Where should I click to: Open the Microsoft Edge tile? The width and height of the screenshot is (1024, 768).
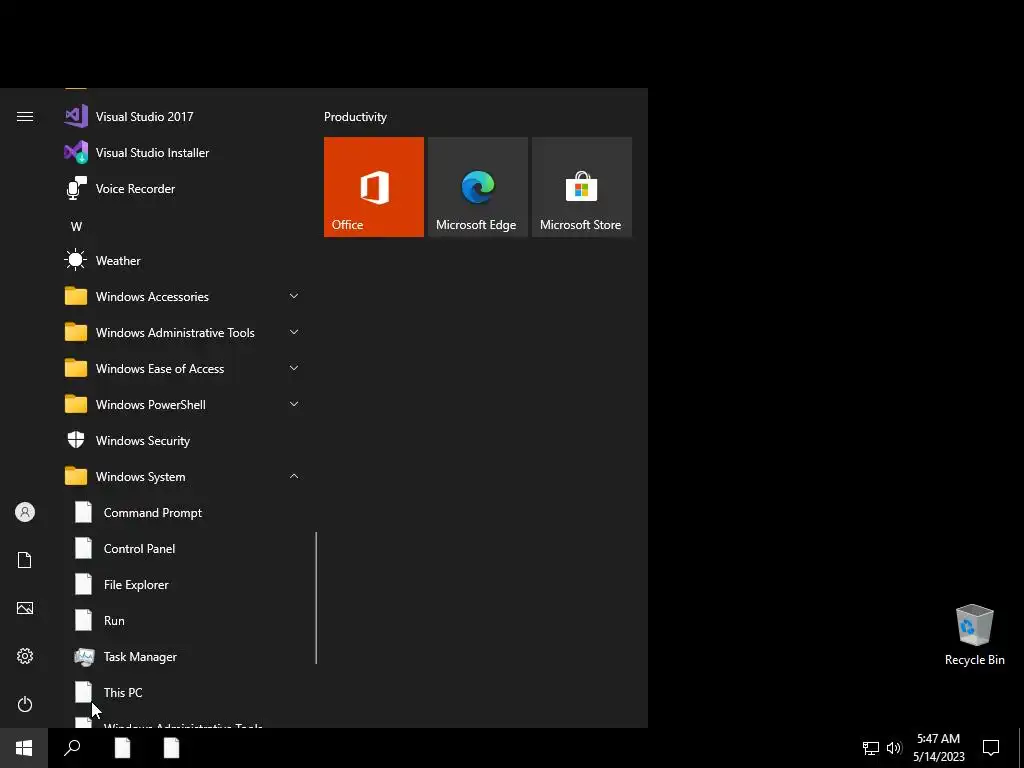pos(477,187)
